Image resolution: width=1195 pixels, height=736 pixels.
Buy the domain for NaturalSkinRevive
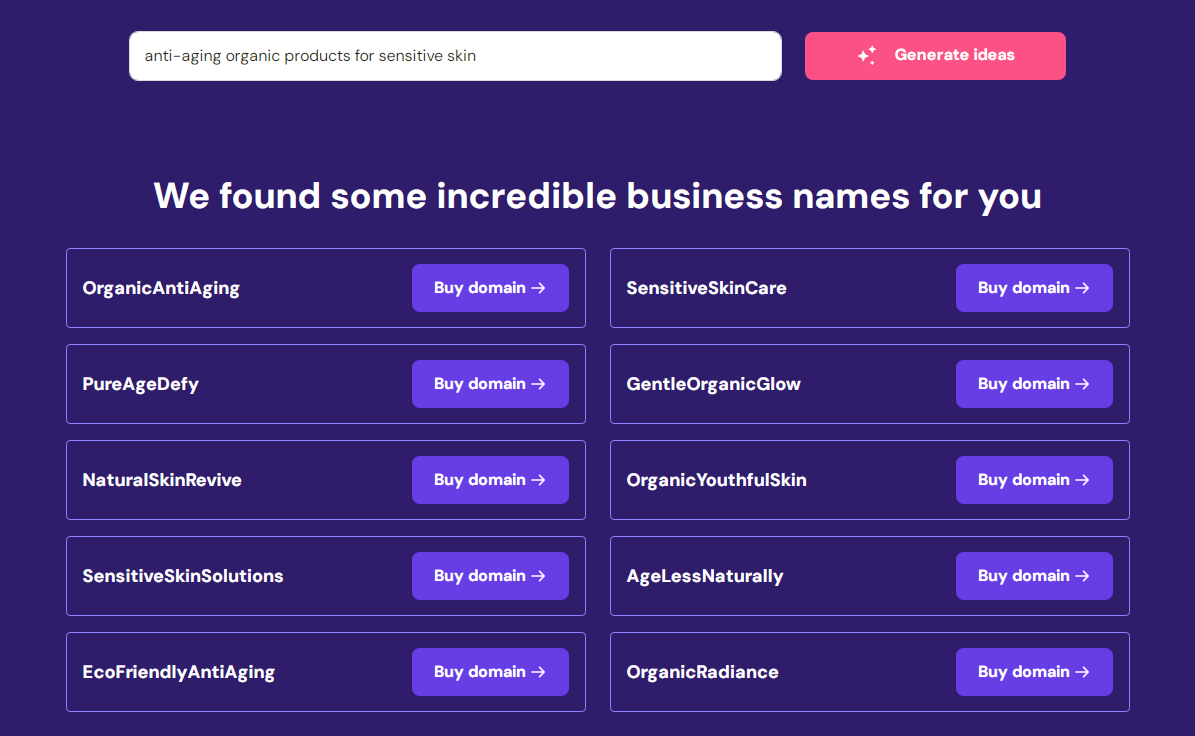490,479
